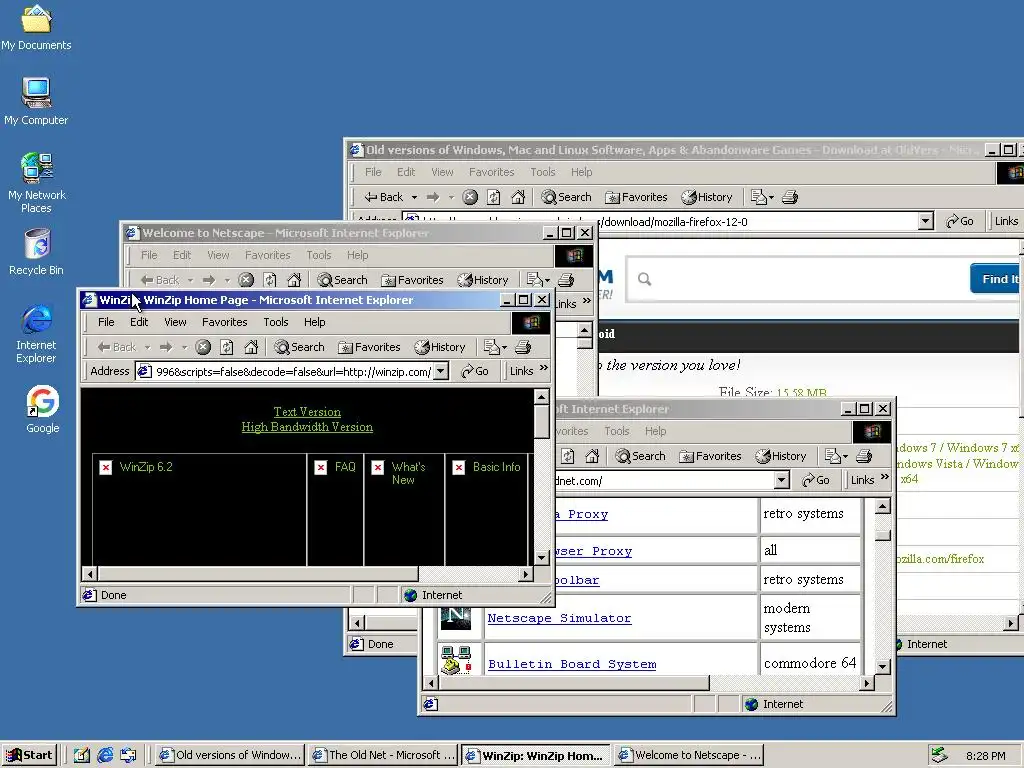Screen dimensions: 1024x768
Task: Click Stop icon in Old versions window
Action: pos(470,197)
